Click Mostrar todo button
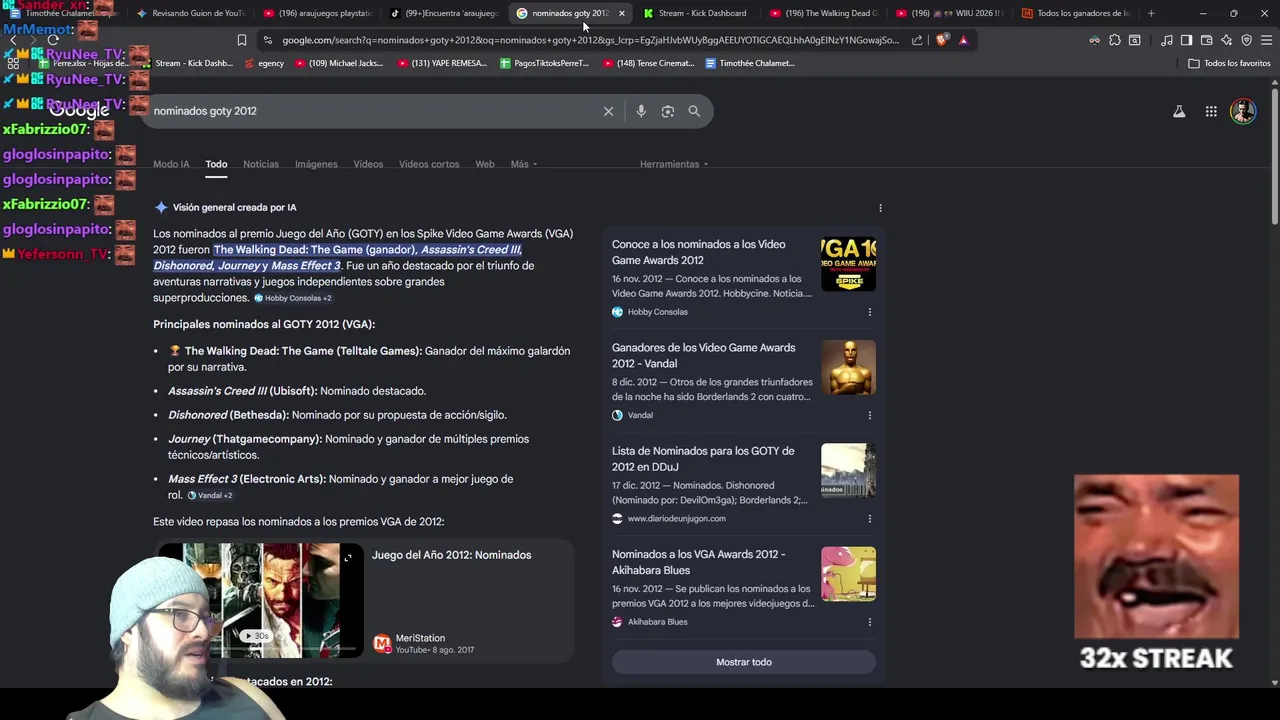This screenshot has height=720, width=1280. click(x=744, y=662)
